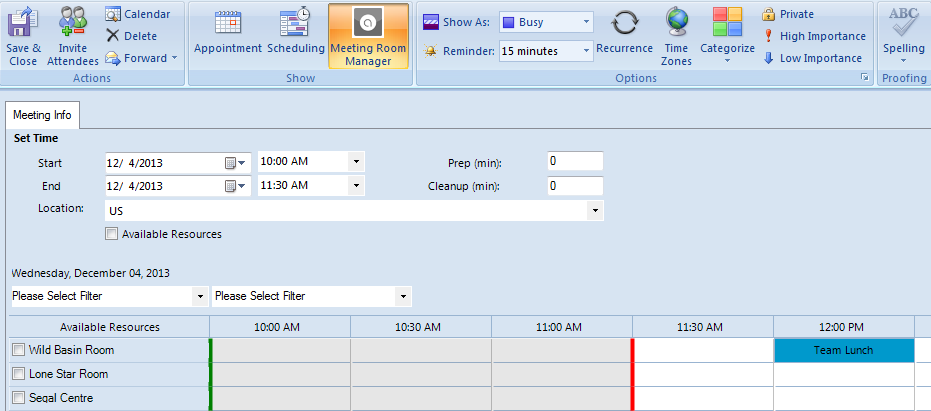Check the Wild Basin Room checkbox
931x411 pixels.
point(18,350)
